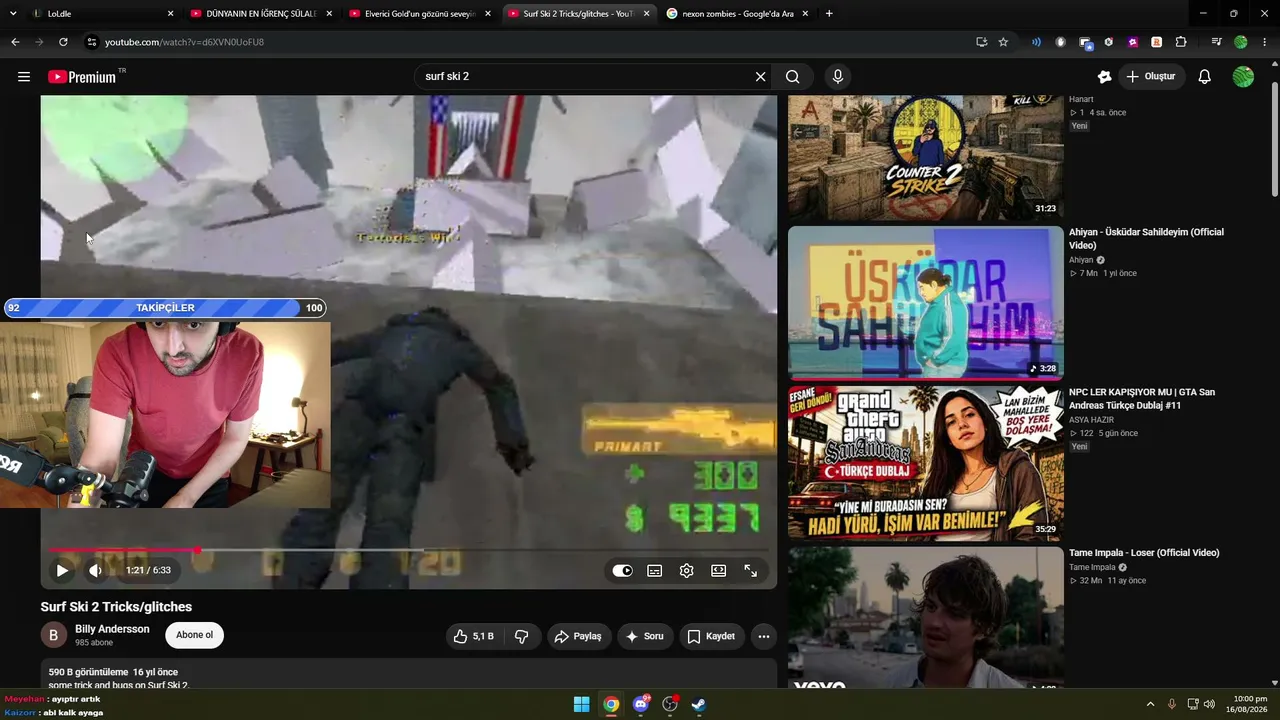Mute the video volume
The height and width of the screenshot is (720, 1280).
[x=95, y=571]
